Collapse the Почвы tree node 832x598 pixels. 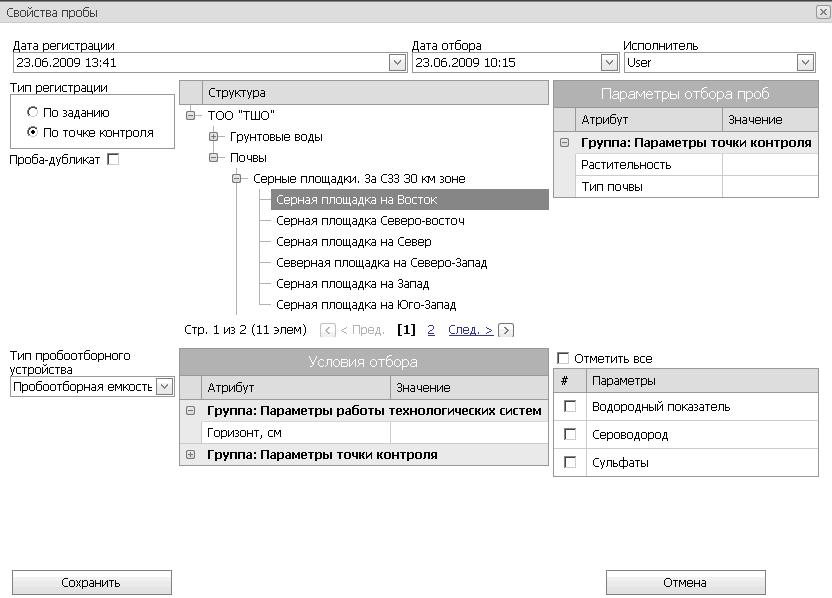[x=213, y=158]
